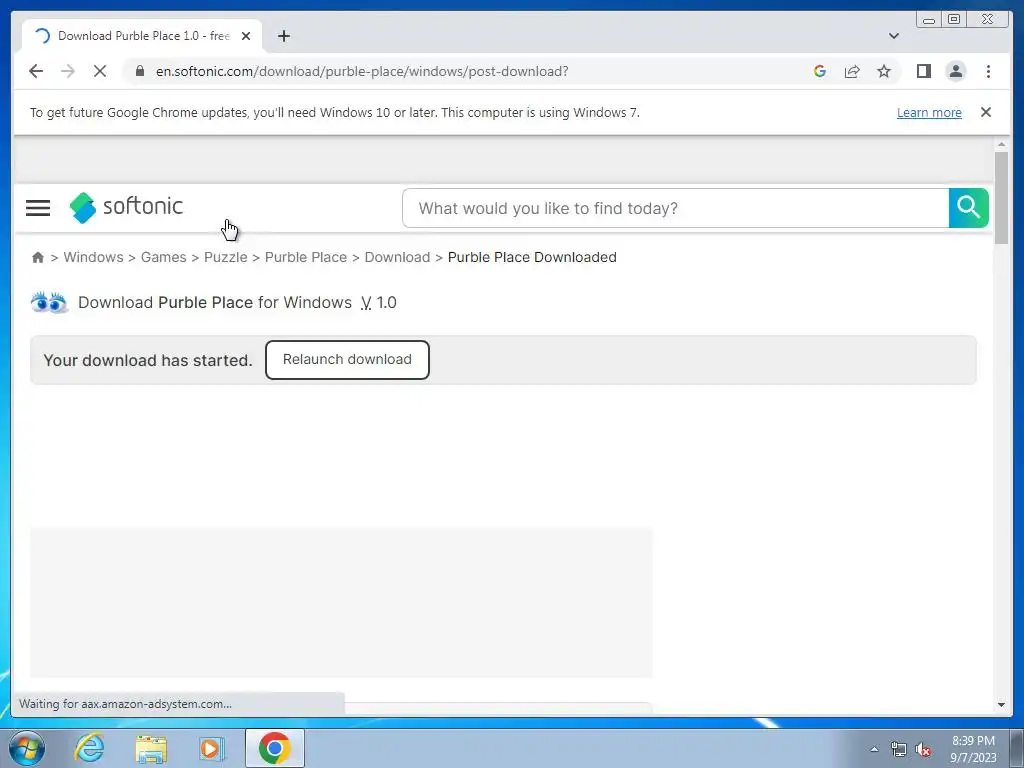Screen dimensions: 1024x768
Task: Open network status tray icon
Action: pos(899,750)
